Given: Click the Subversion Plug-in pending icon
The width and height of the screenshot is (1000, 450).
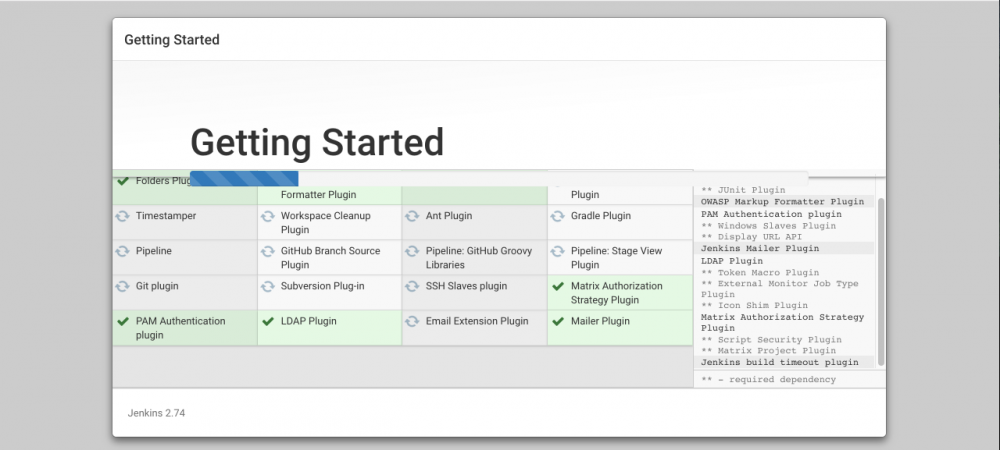Looking at the screenshot, I should tap(267, 286).
